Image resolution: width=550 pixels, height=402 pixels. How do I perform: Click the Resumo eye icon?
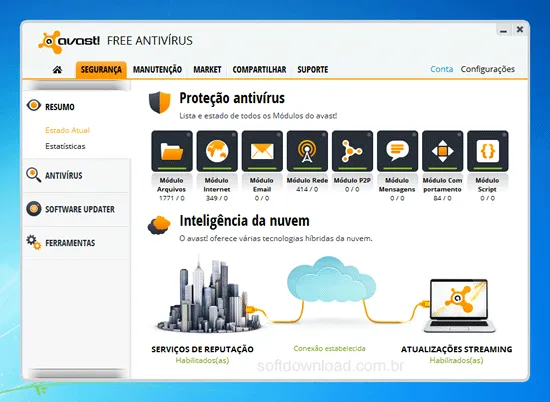click(x=34, y=105)
